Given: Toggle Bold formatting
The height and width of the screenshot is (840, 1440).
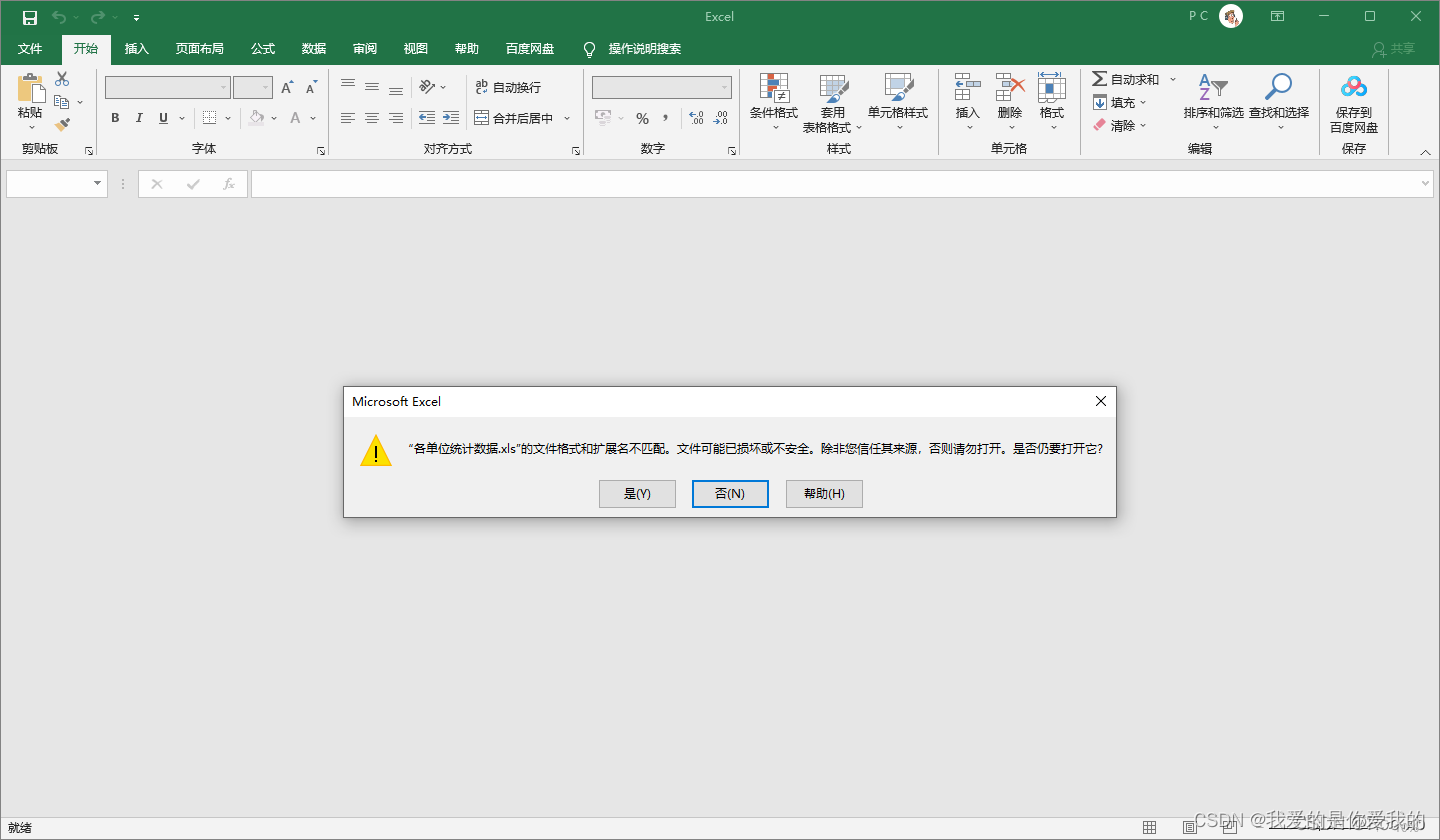Looking at the screenshot, I should tap(115, 118).
